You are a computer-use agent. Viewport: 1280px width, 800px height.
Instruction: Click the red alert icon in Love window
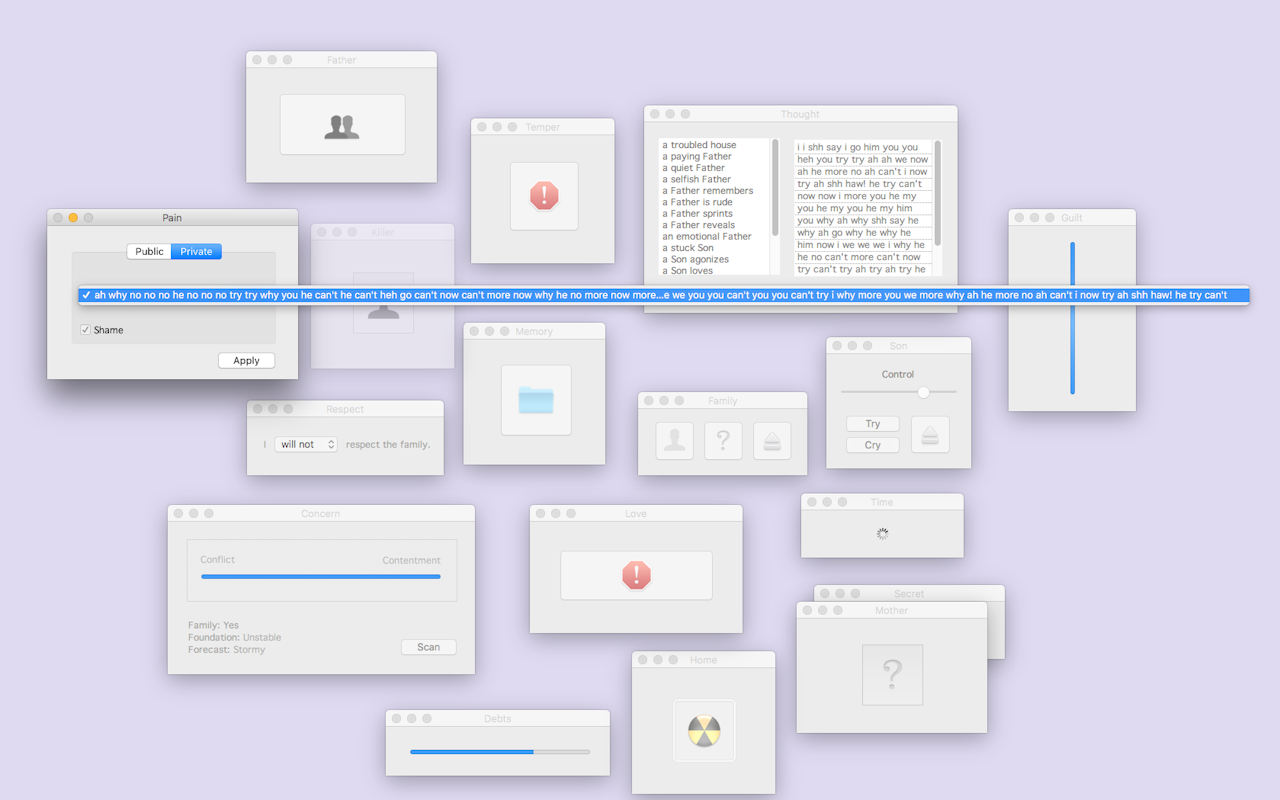[636, 575]
